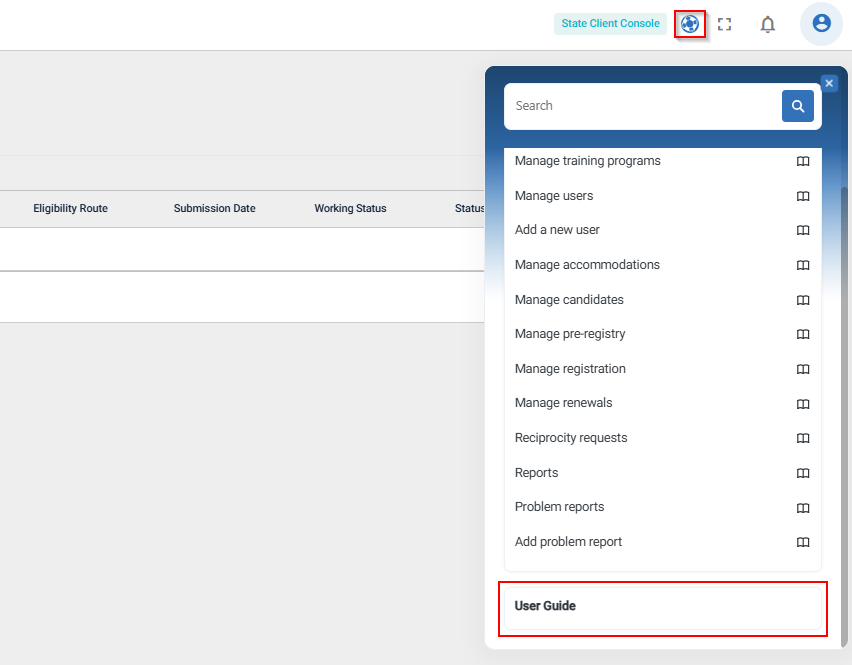Open Manage registration help topic
This screenshot has width=852, height=665.
pos(570,368)
